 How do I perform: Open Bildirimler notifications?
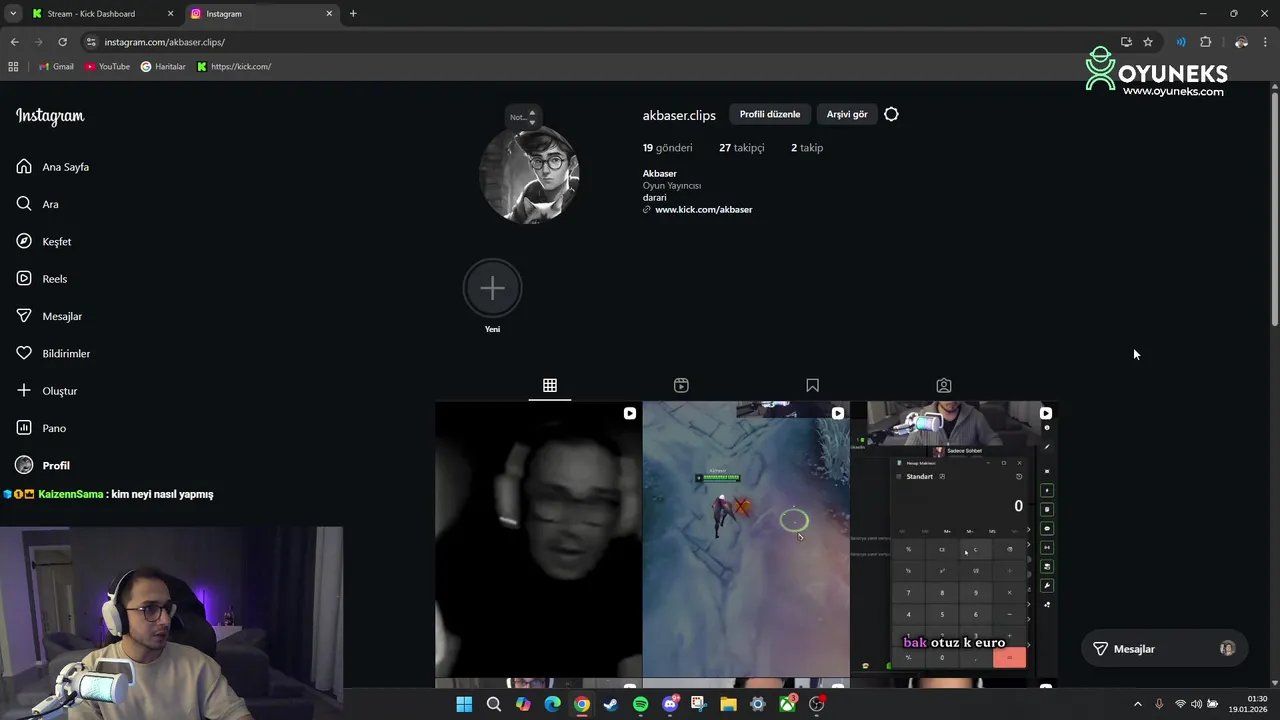point(53,353)
